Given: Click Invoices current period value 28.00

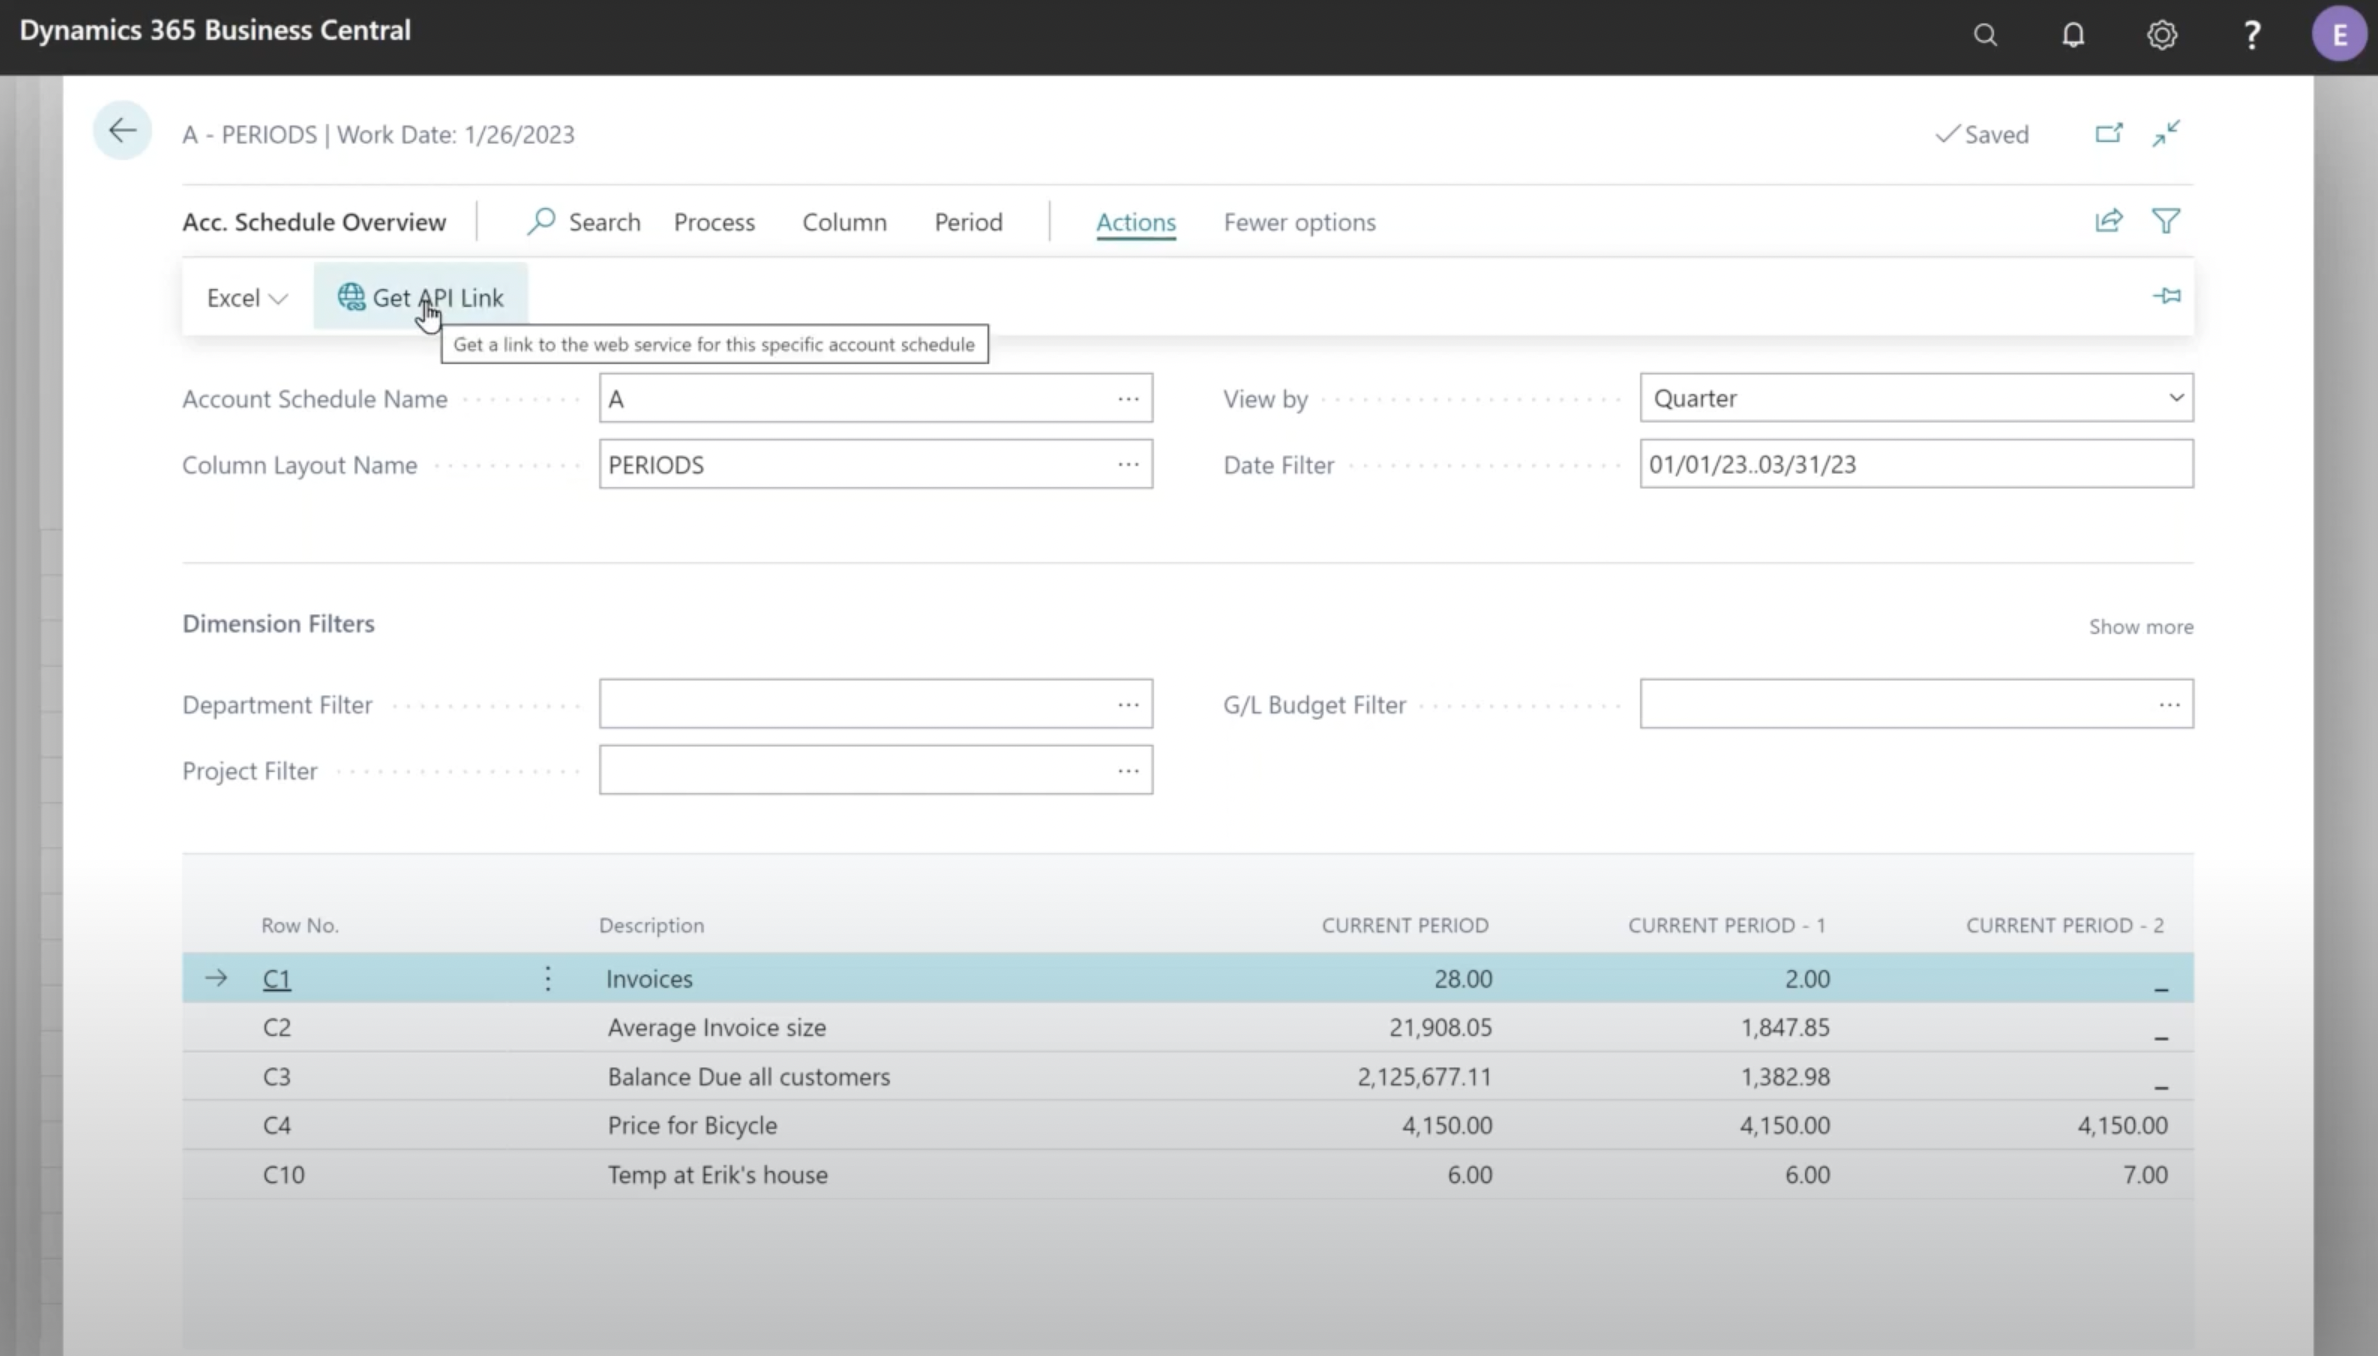Looking at the screenshot, I should [1463, 979].
